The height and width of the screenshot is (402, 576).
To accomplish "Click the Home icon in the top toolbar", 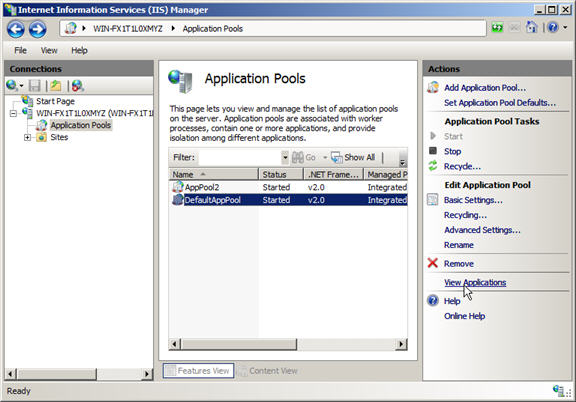I will pyautogui.click(x=532, y=27).
